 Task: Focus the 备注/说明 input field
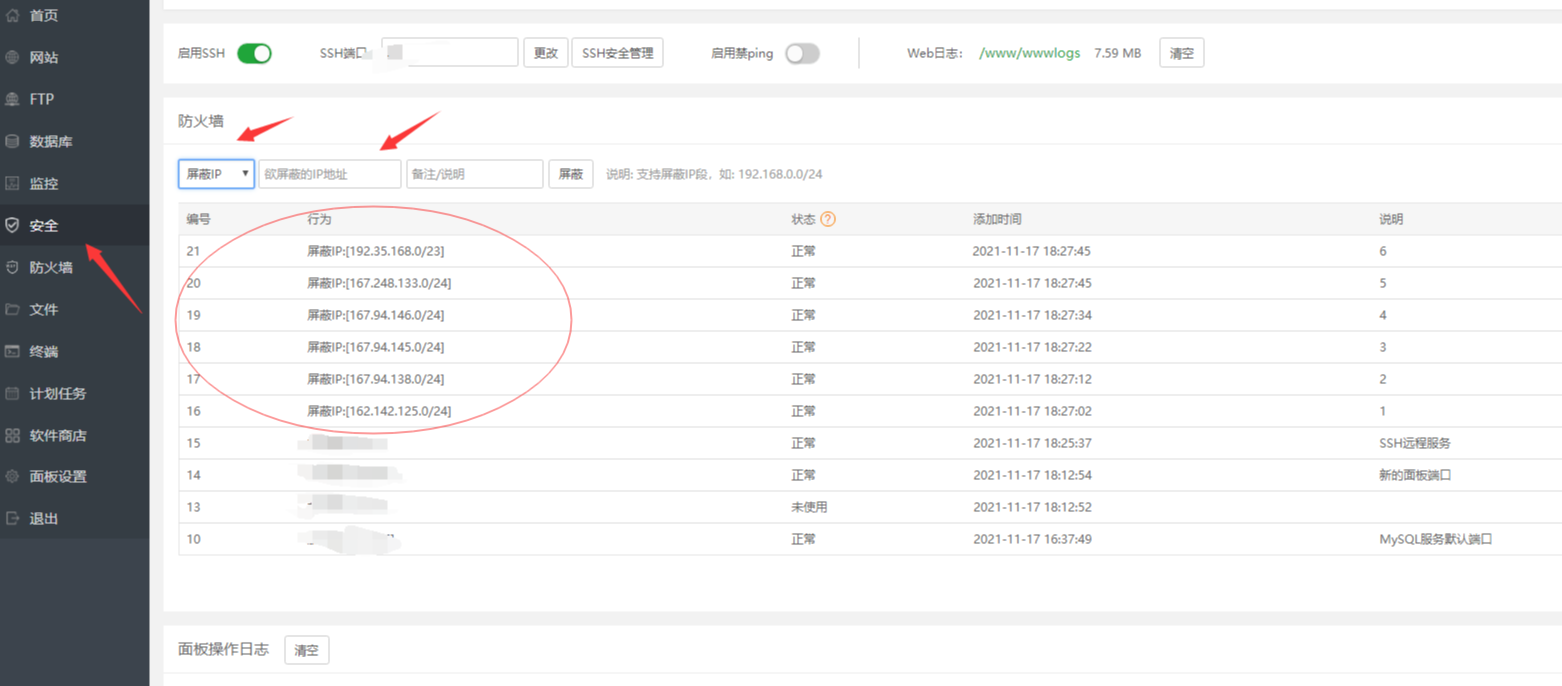pyautogui.click(x=475, y=174)
